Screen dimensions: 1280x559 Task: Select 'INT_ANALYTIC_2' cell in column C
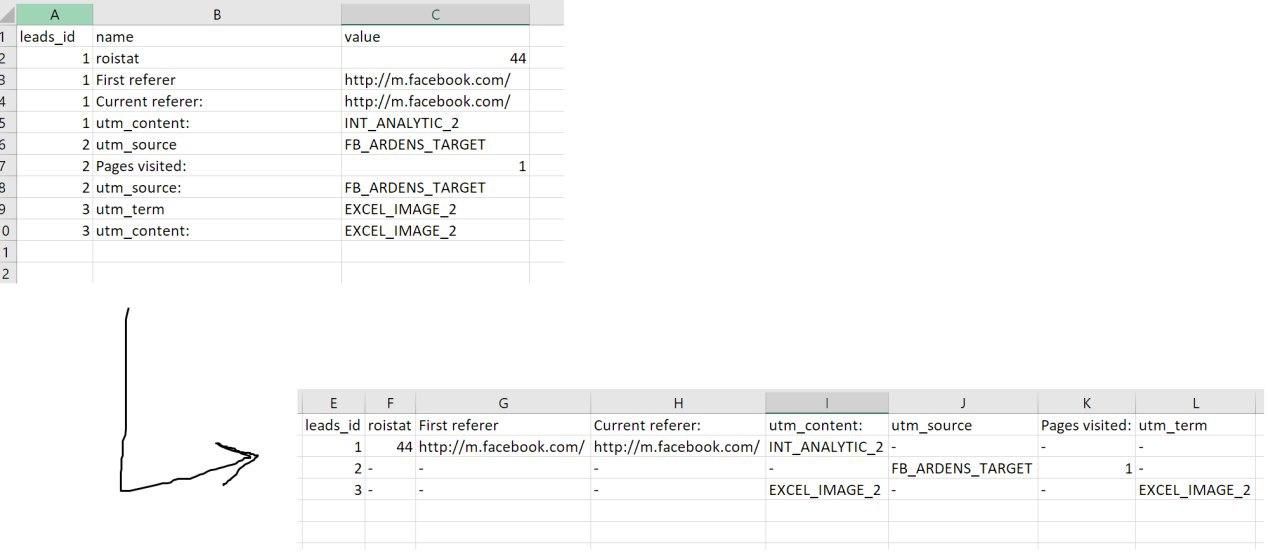[x=435, y=123]
